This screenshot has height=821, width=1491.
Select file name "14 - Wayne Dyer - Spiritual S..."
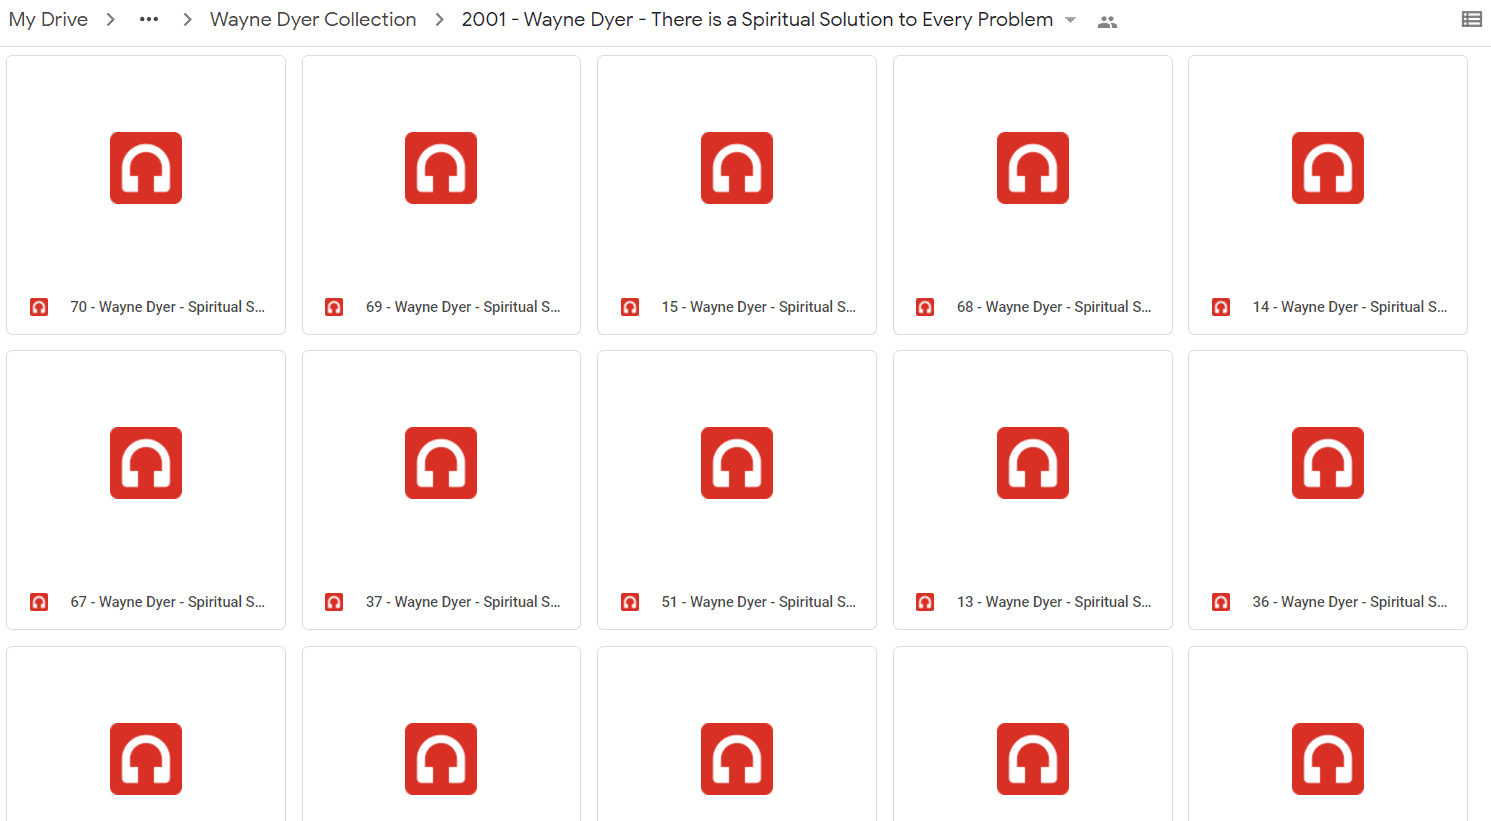1350,307
